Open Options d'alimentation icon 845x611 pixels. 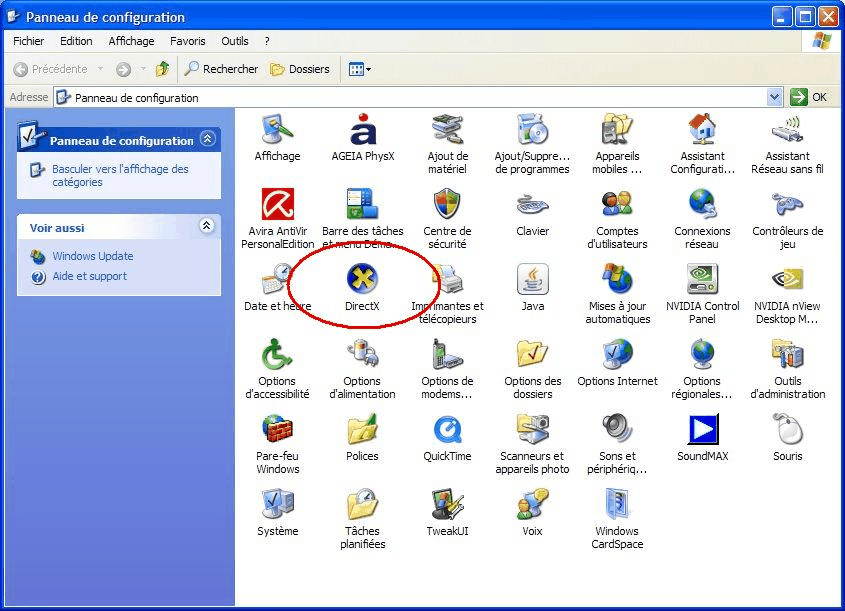[x=363, y=354]
